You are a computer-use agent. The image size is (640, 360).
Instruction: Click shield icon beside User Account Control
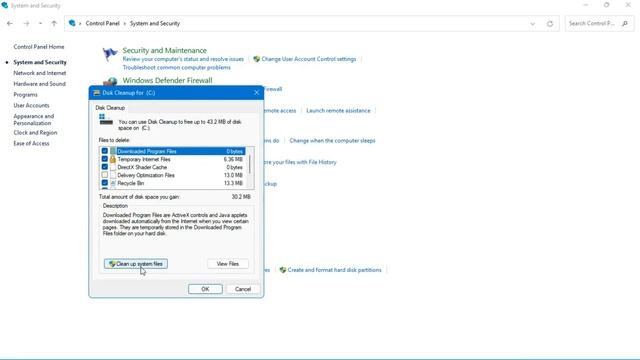(x=256, y=59)
